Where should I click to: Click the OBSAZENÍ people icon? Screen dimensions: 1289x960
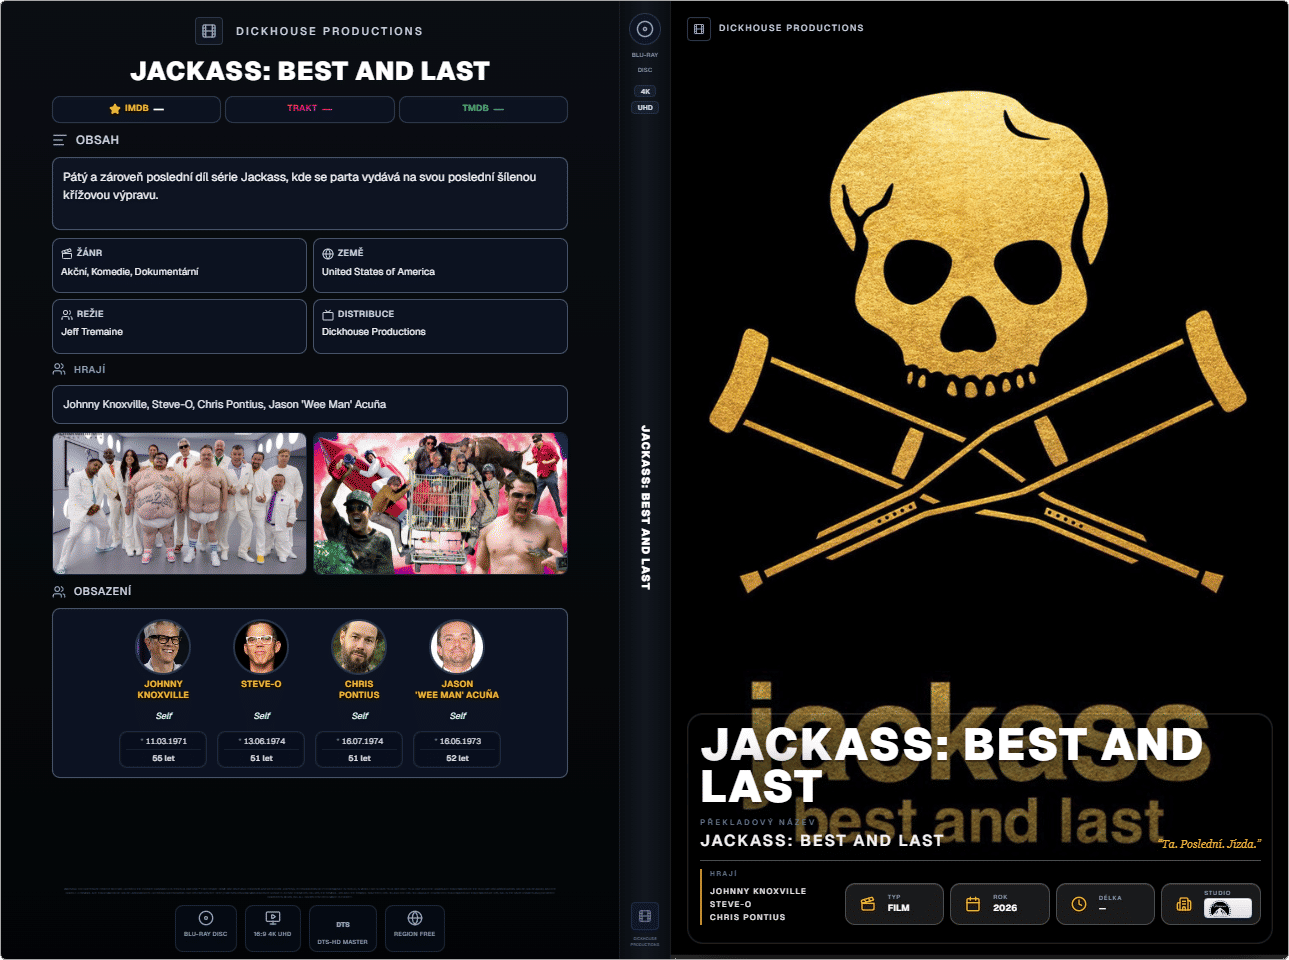[59, 591]
